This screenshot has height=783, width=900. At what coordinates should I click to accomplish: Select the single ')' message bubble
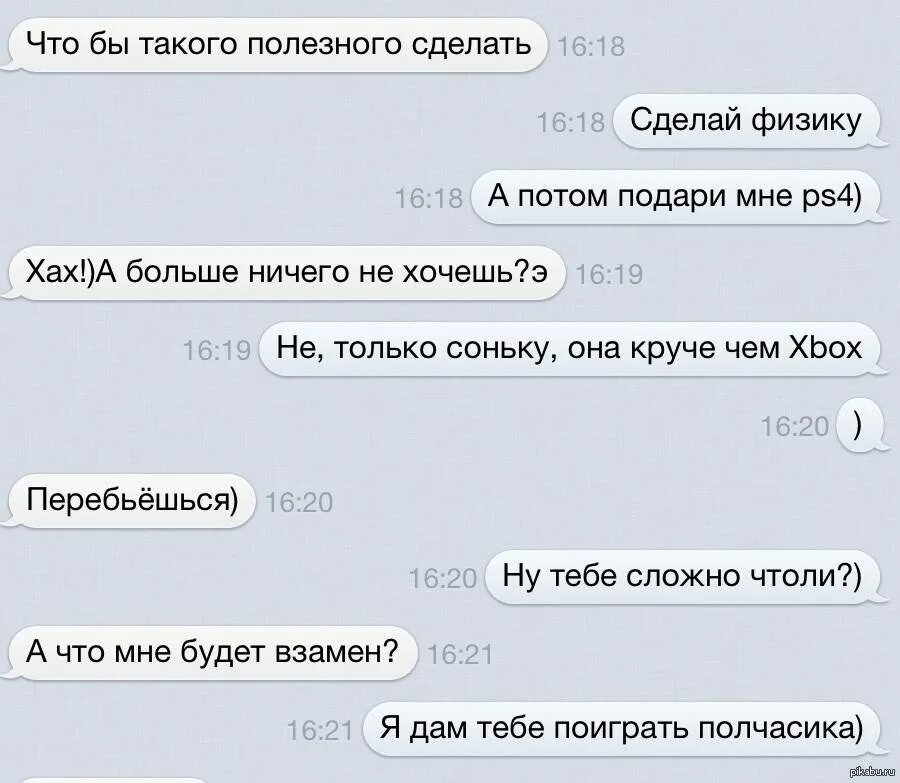(858, 425)
